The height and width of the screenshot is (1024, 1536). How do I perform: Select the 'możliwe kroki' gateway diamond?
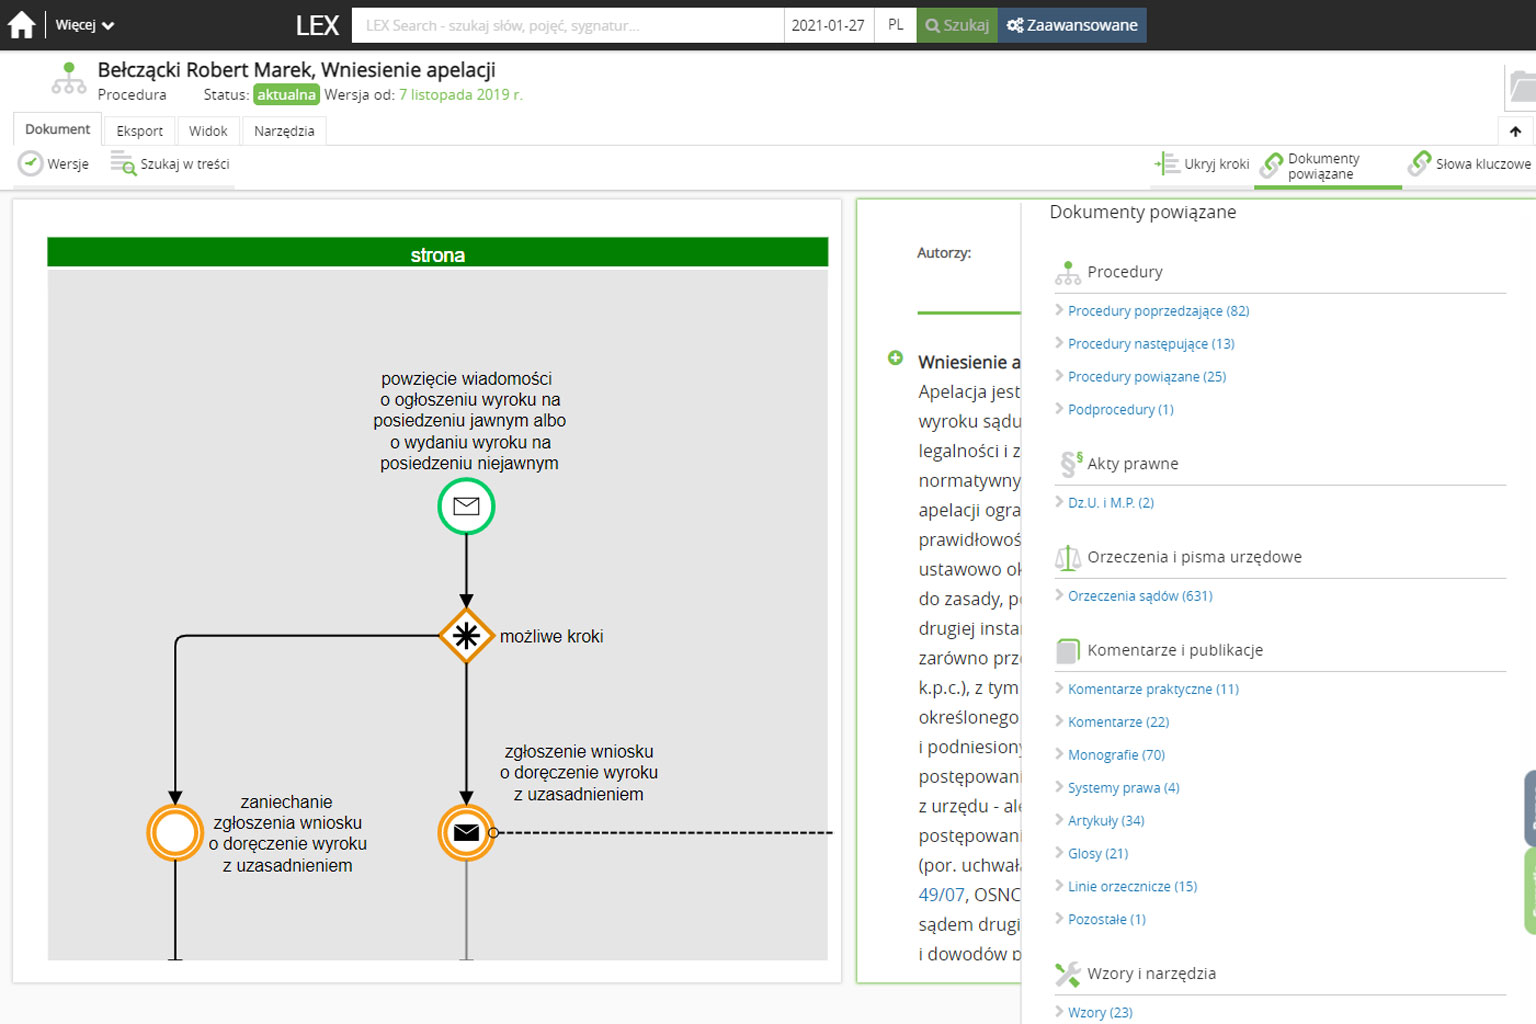click(466, 636)
